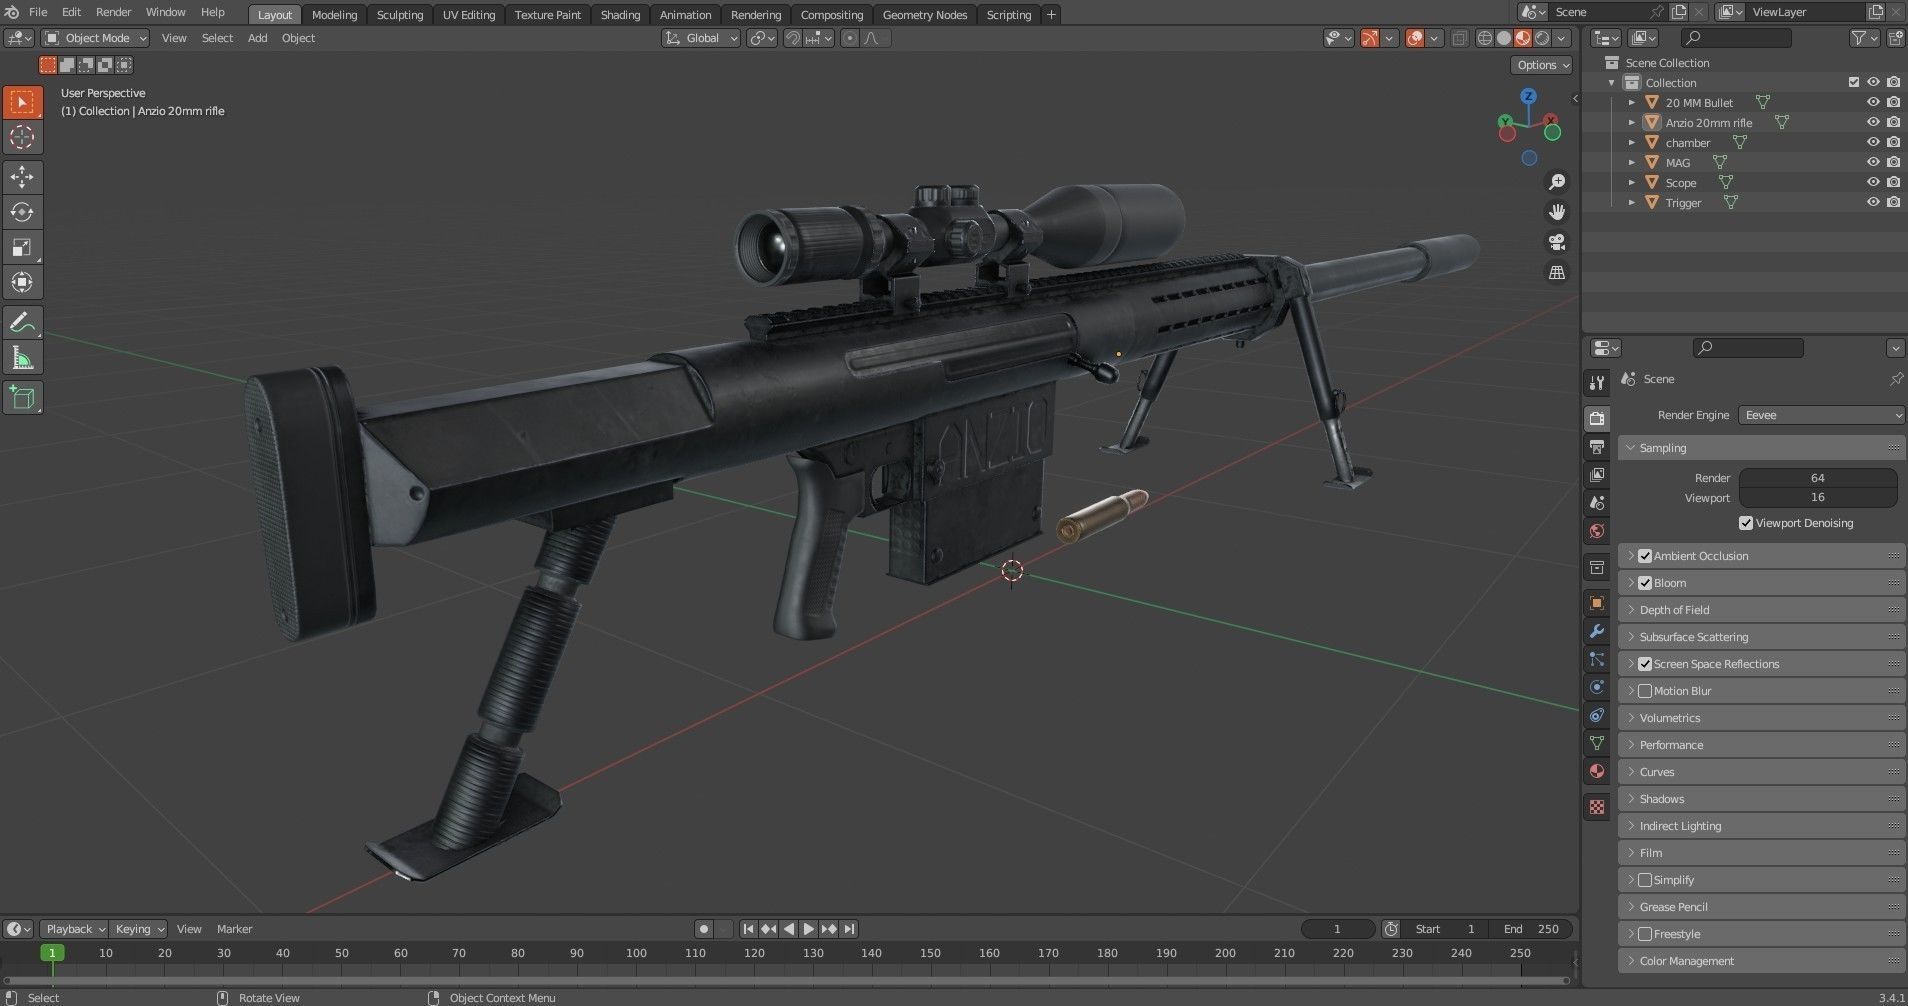Expand the Depth of Field panel

click(x=1761, y=610)
